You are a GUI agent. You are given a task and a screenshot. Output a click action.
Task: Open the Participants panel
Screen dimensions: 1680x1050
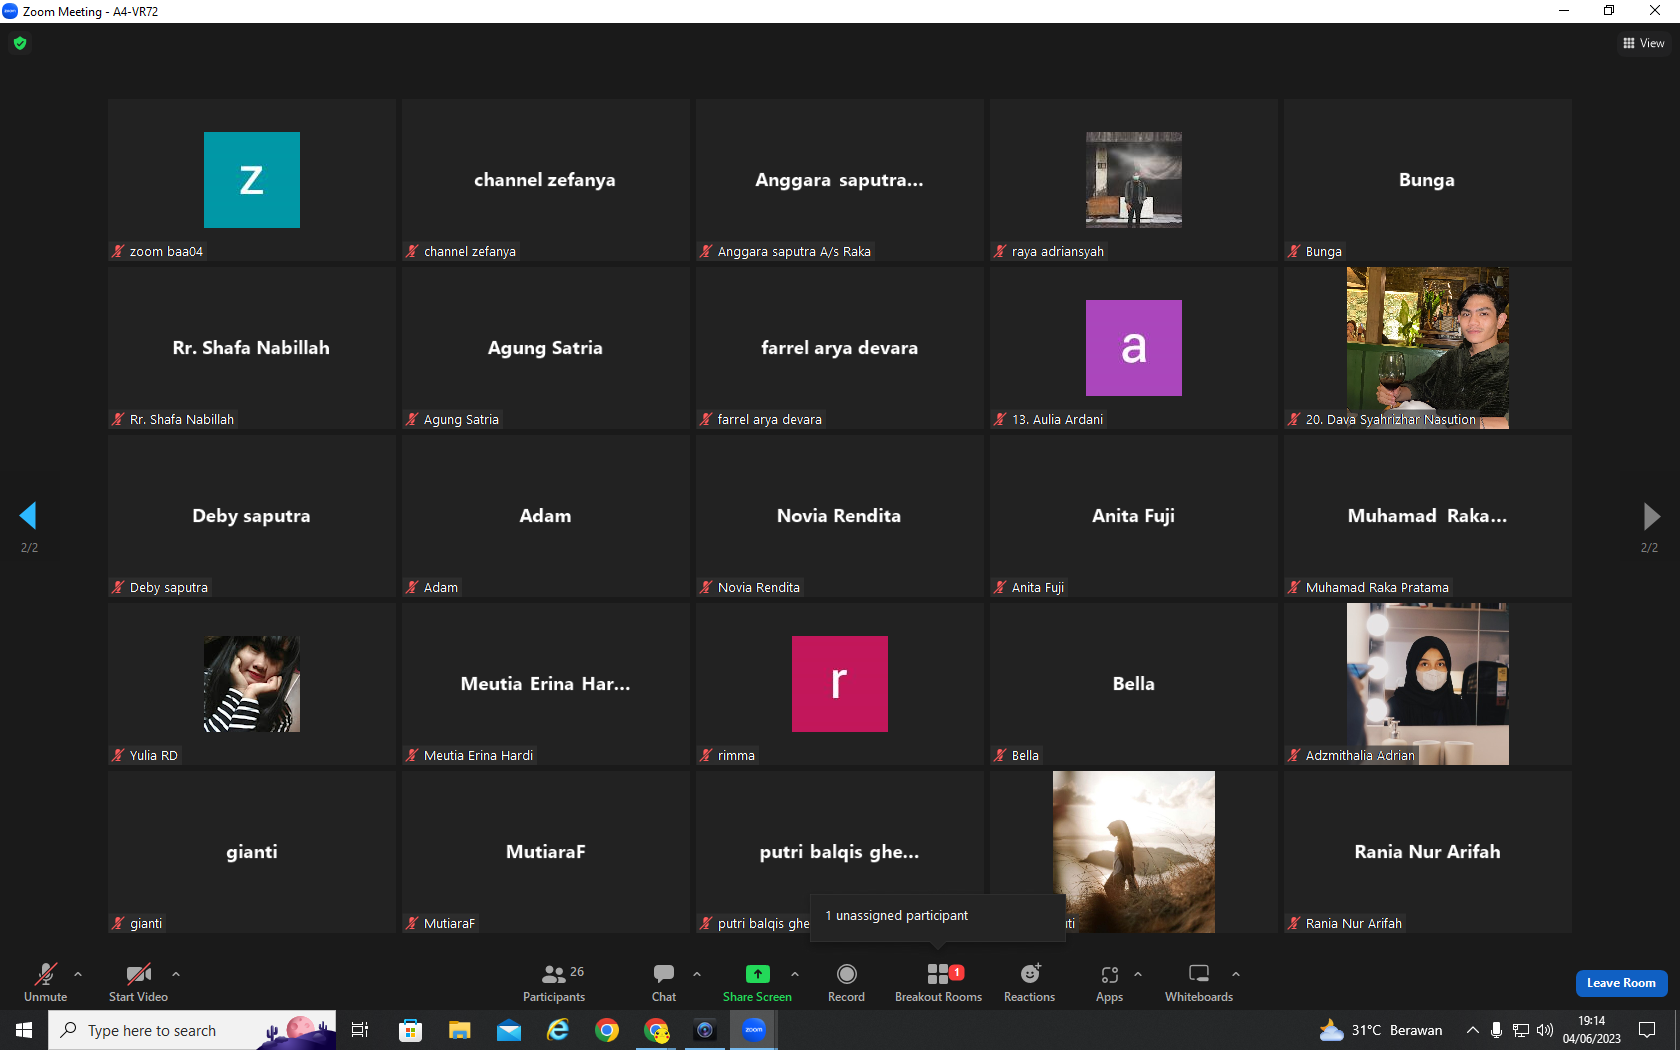[x=554, y=983]
